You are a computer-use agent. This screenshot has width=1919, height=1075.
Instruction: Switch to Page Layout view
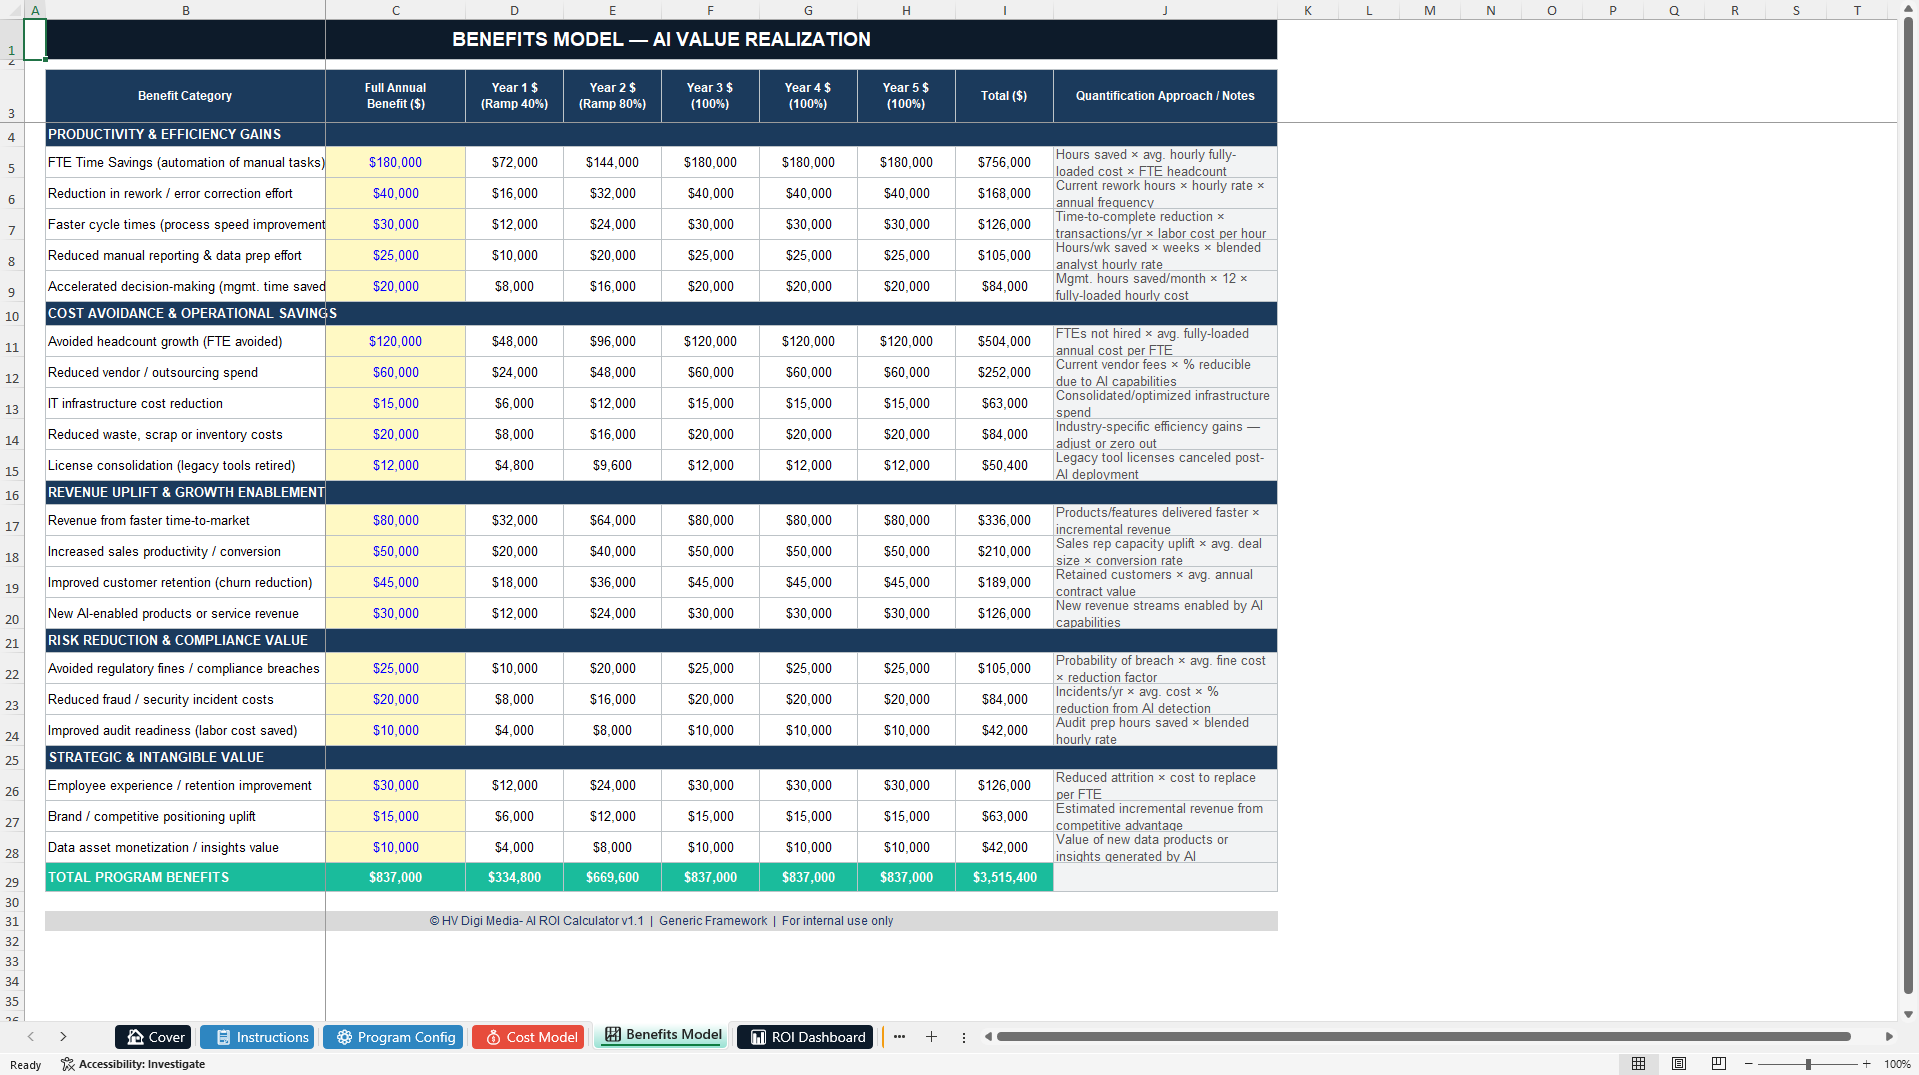(1679, 1064)
